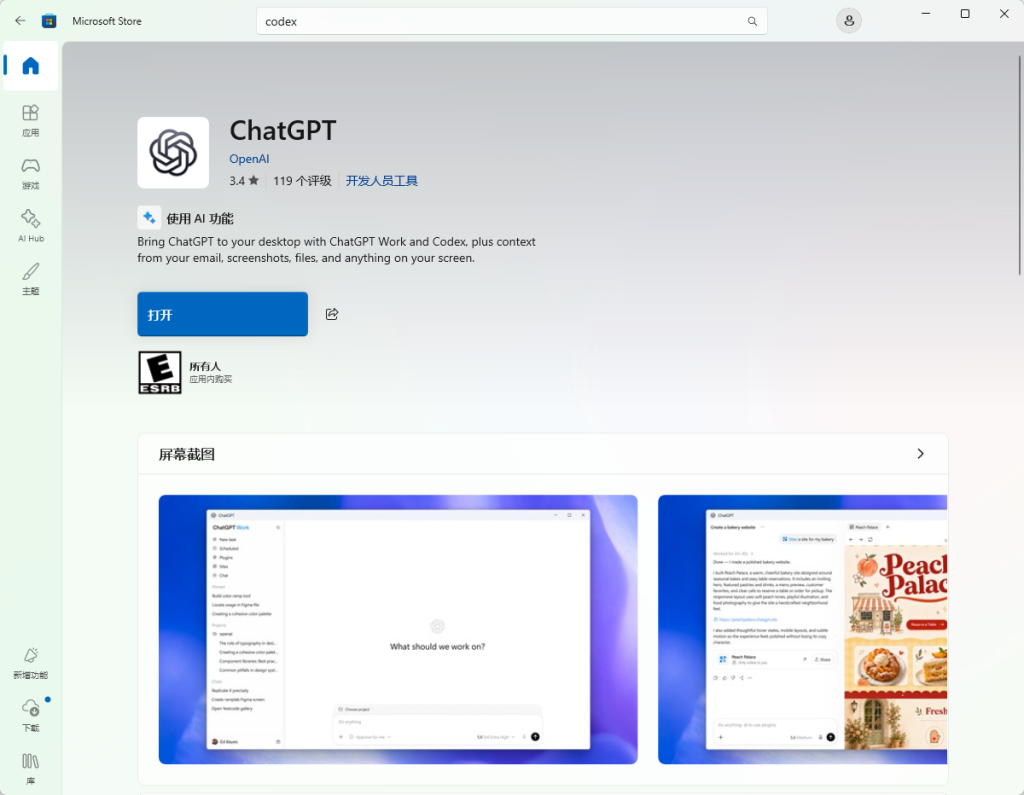
Task: Click the 所有人 rating text
Action: [205, 366]
